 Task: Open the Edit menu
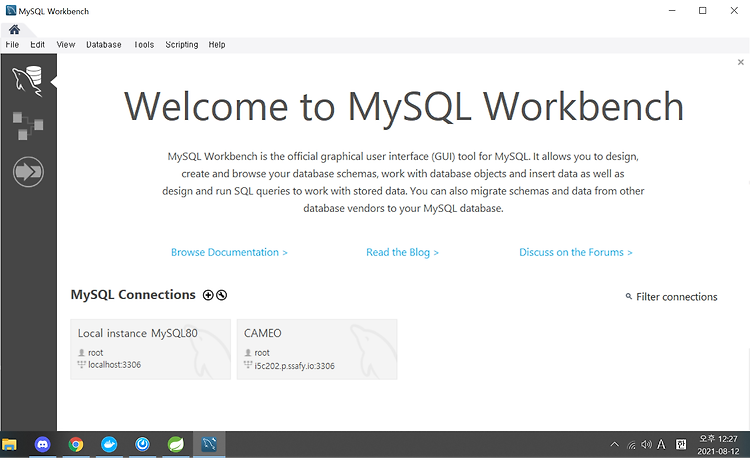click(37, 44)
